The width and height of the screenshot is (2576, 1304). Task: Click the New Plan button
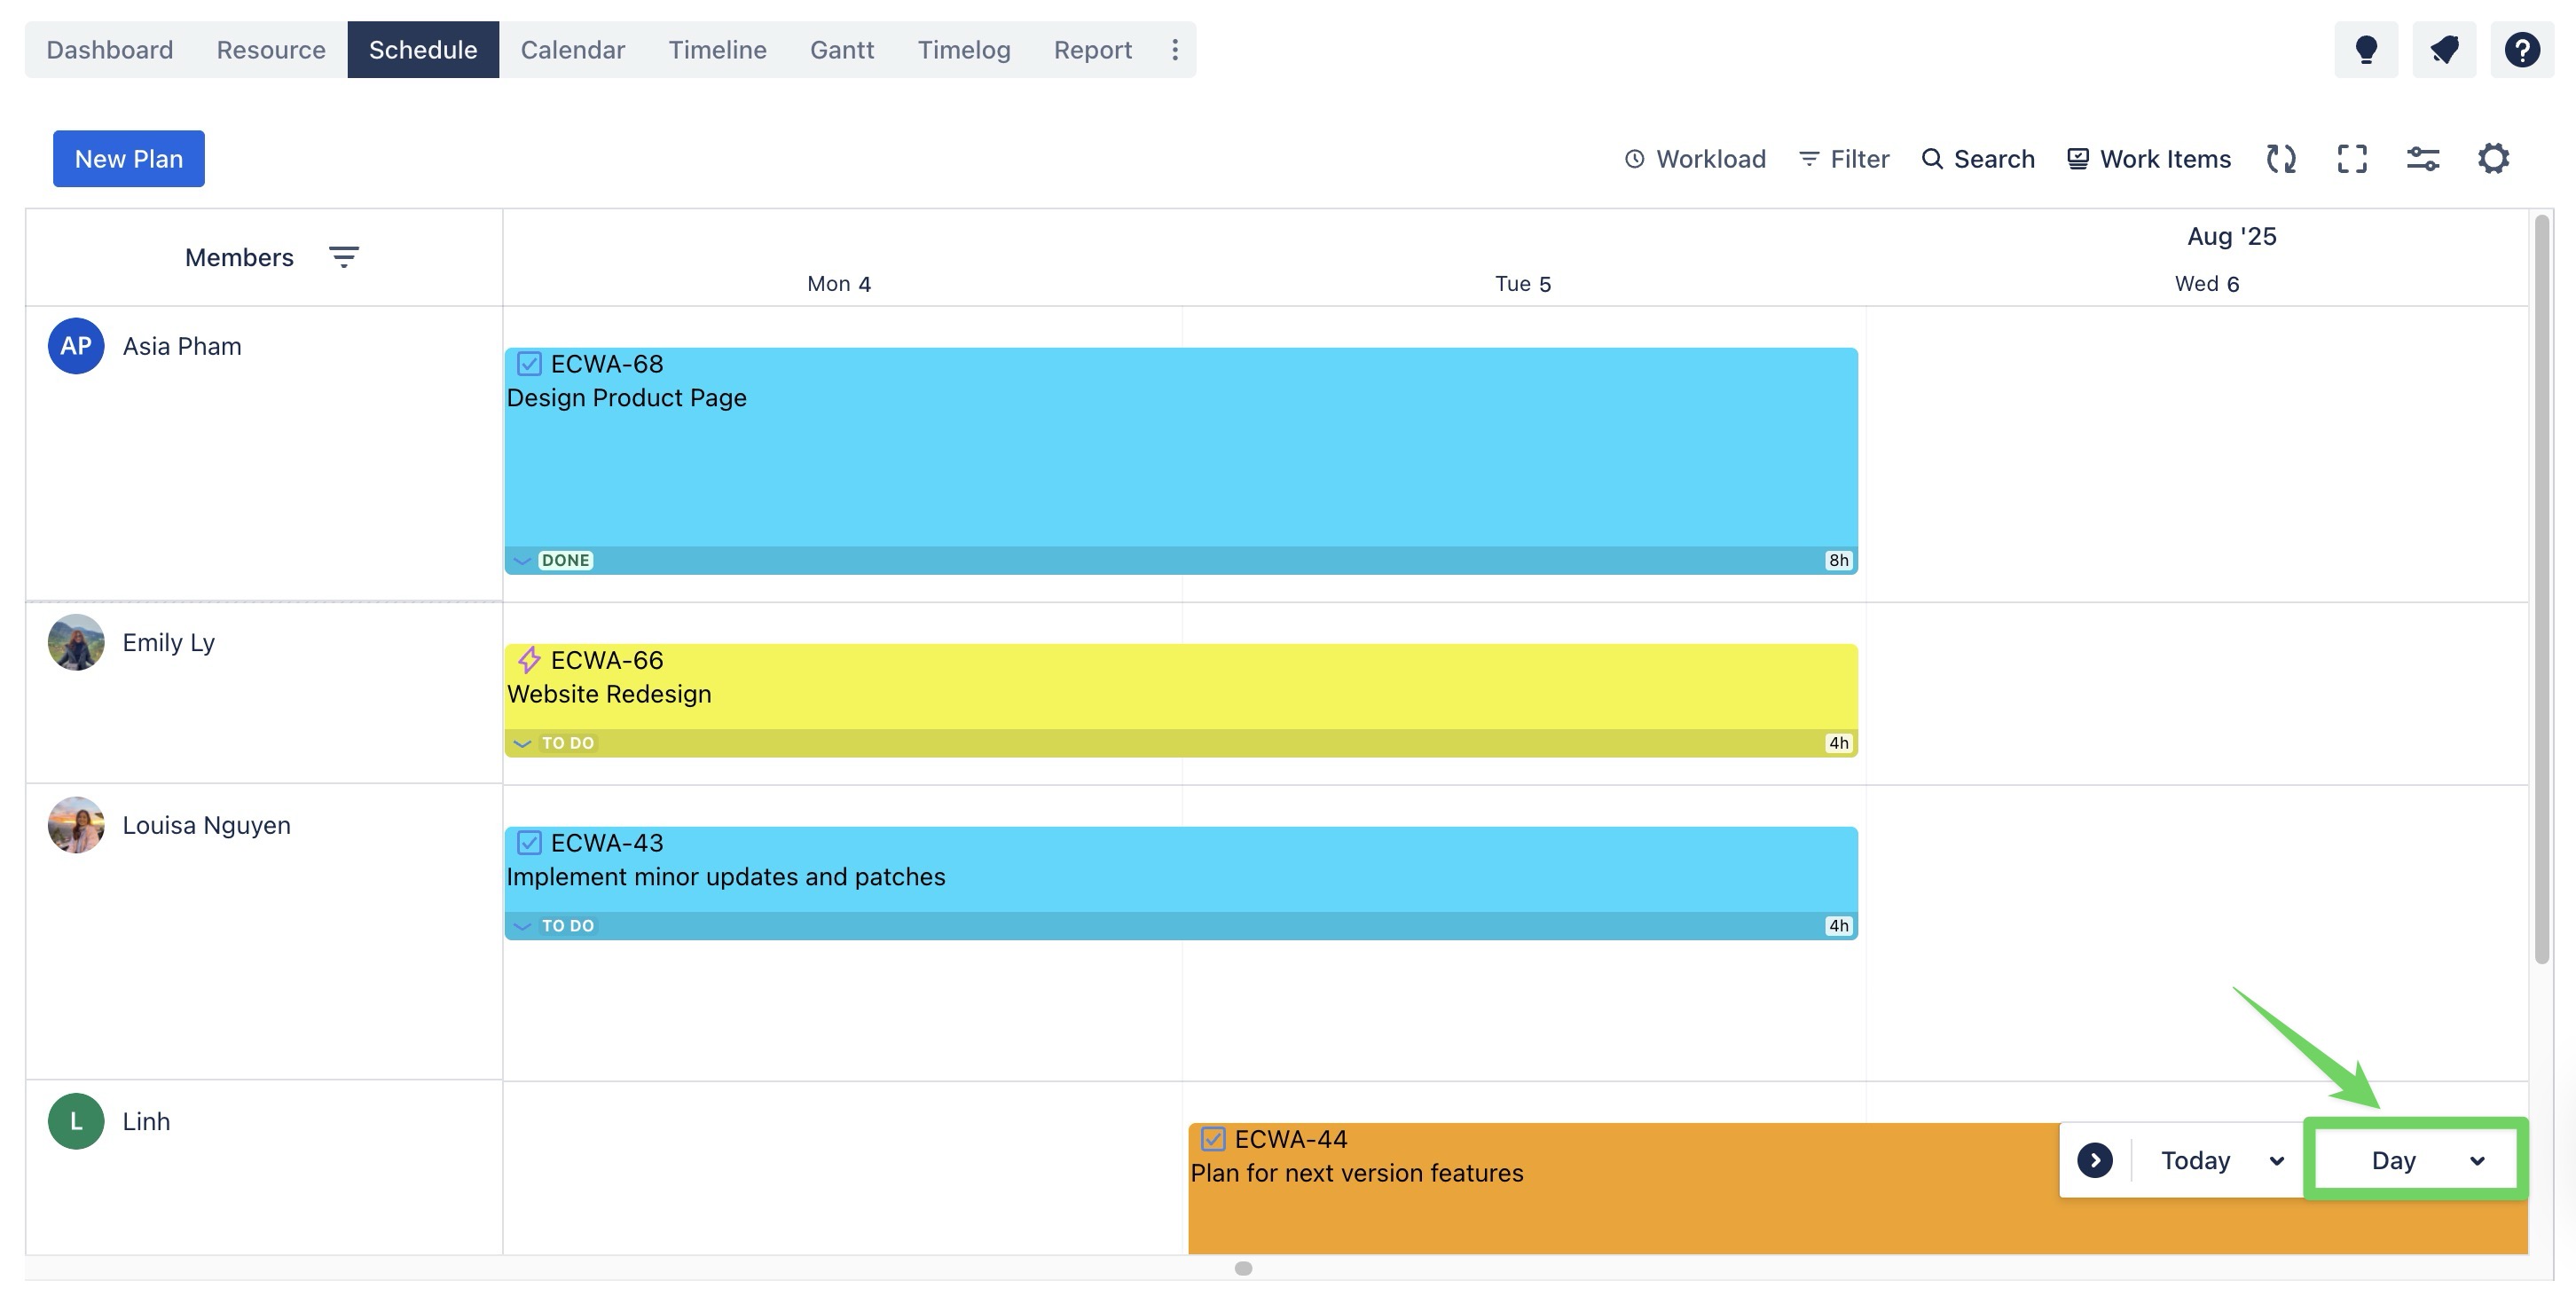(x=128, y=159)
